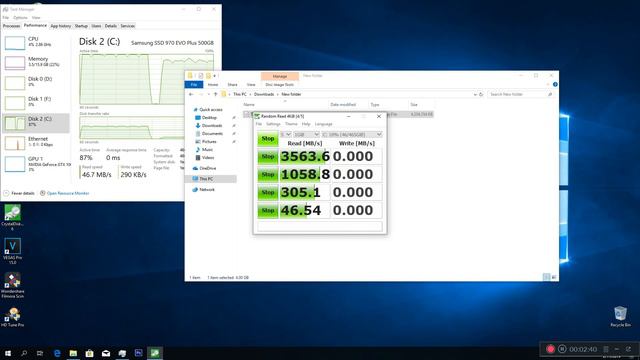
Task: Open target drive C: dropdown
Action: coord(352,135)
